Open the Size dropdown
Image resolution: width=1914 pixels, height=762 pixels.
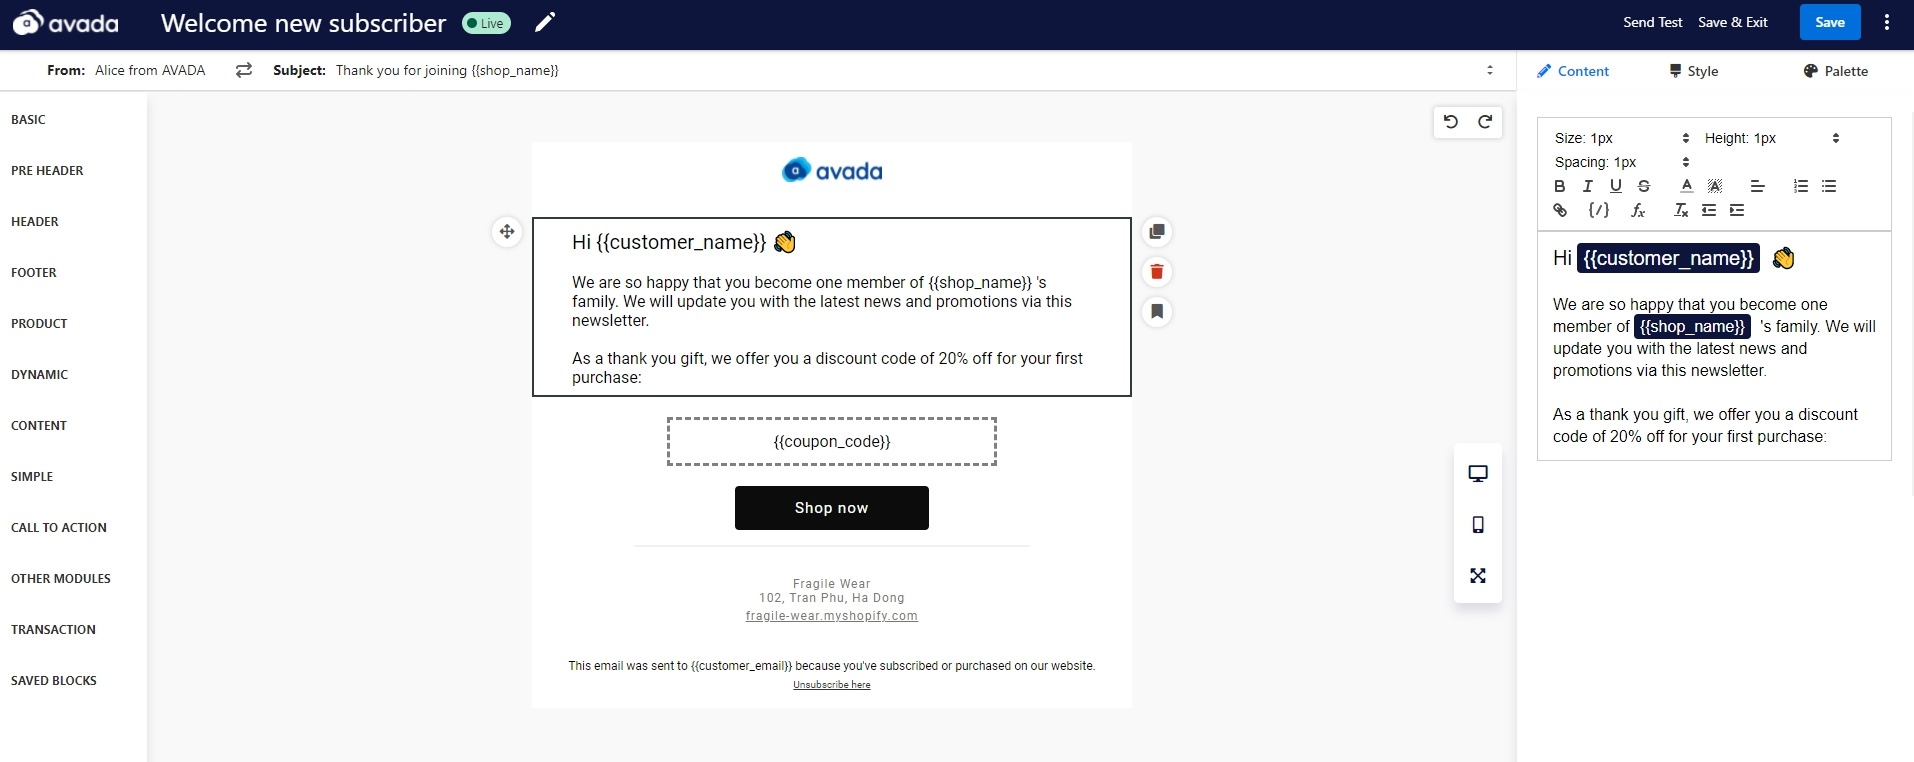[x=1621, y=138]
